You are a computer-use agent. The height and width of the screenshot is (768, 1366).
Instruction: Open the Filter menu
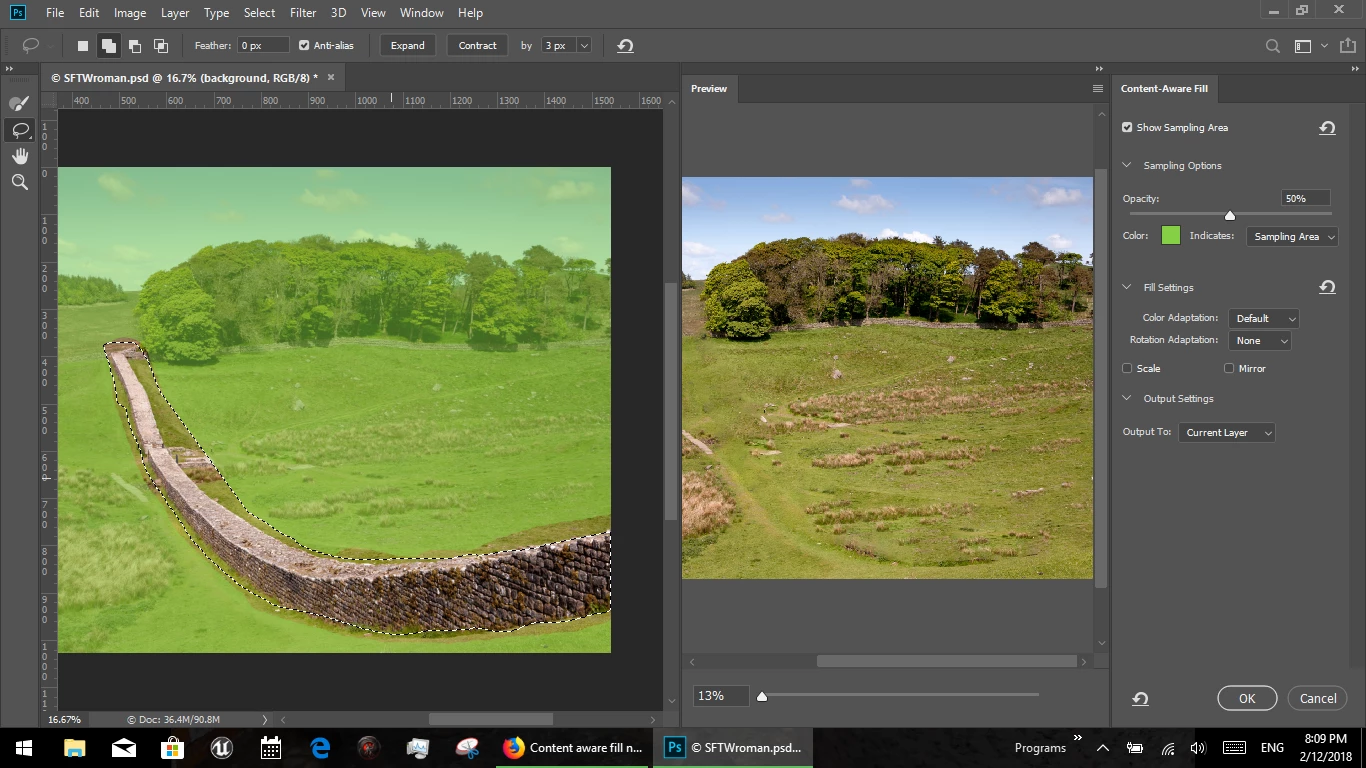click(303, 13)
